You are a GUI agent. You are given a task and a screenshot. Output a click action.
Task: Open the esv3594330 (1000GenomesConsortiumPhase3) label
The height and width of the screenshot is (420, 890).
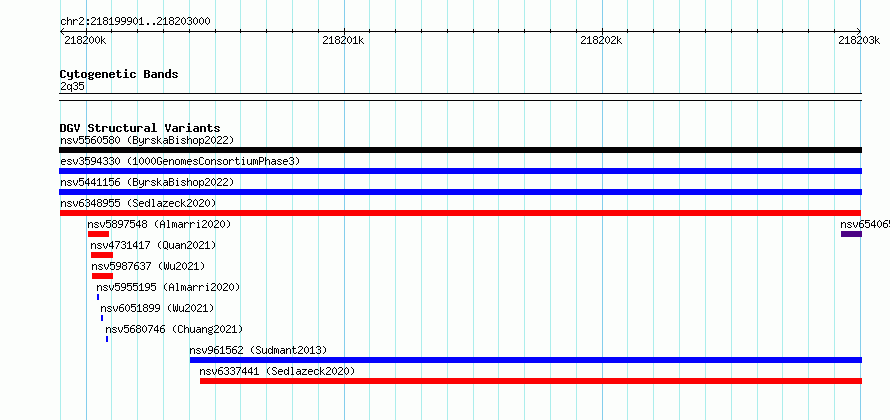tap(180, 161)
